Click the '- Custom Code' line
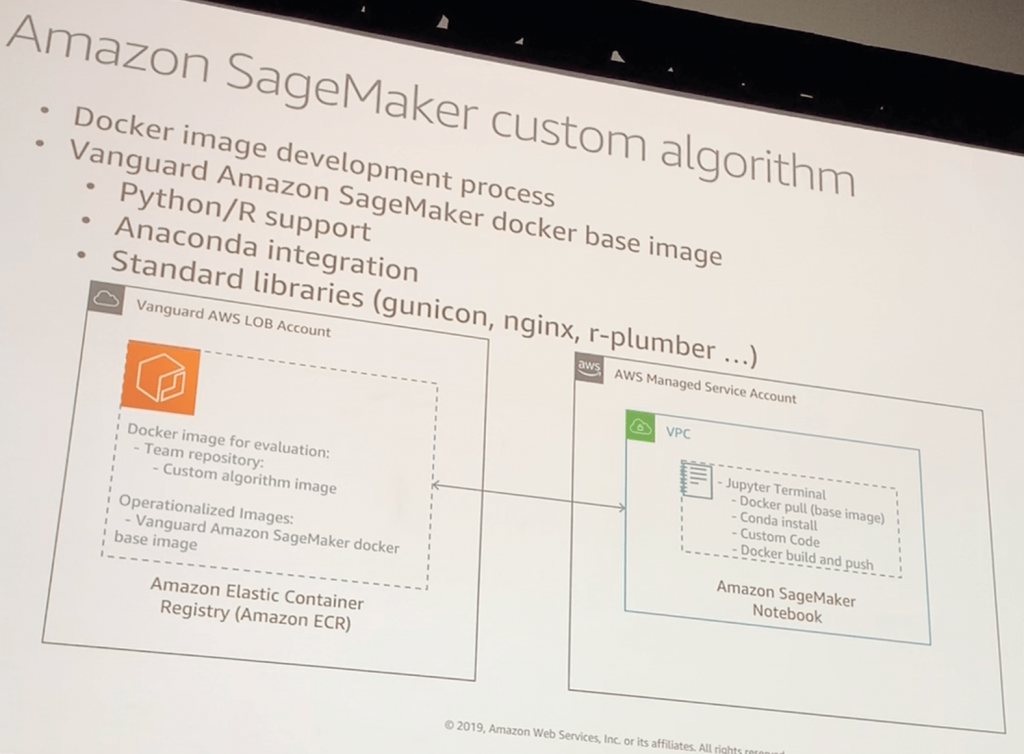The height and width of the screenshot is (754, 1024). pos(776,537)
